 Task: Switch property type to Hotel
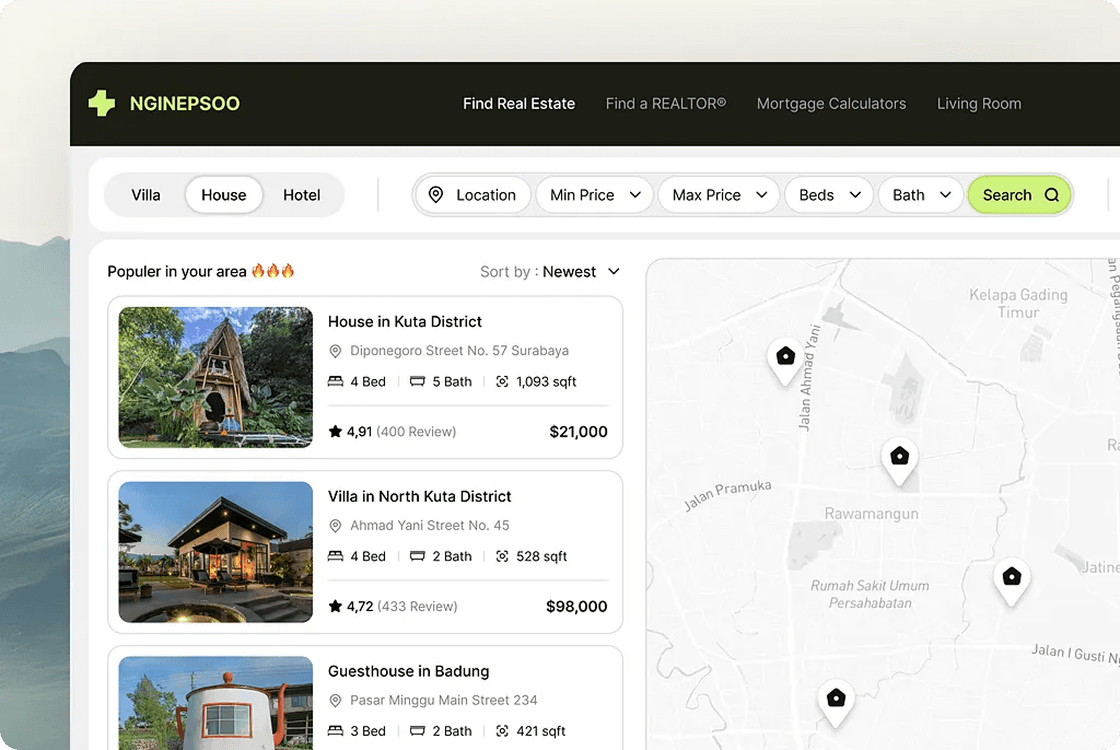coord(301,195)
